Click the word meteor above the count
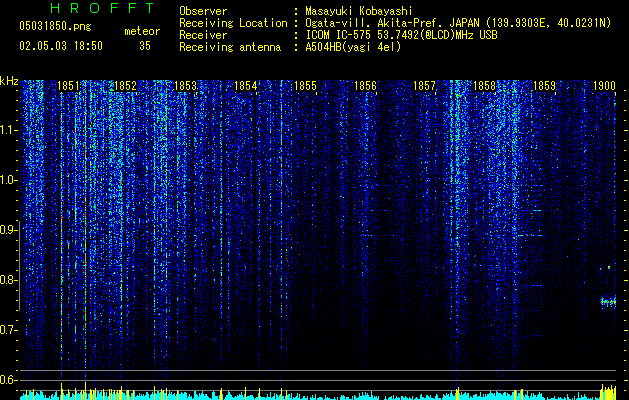The image size is (629, 400). [x=142, y=31]
